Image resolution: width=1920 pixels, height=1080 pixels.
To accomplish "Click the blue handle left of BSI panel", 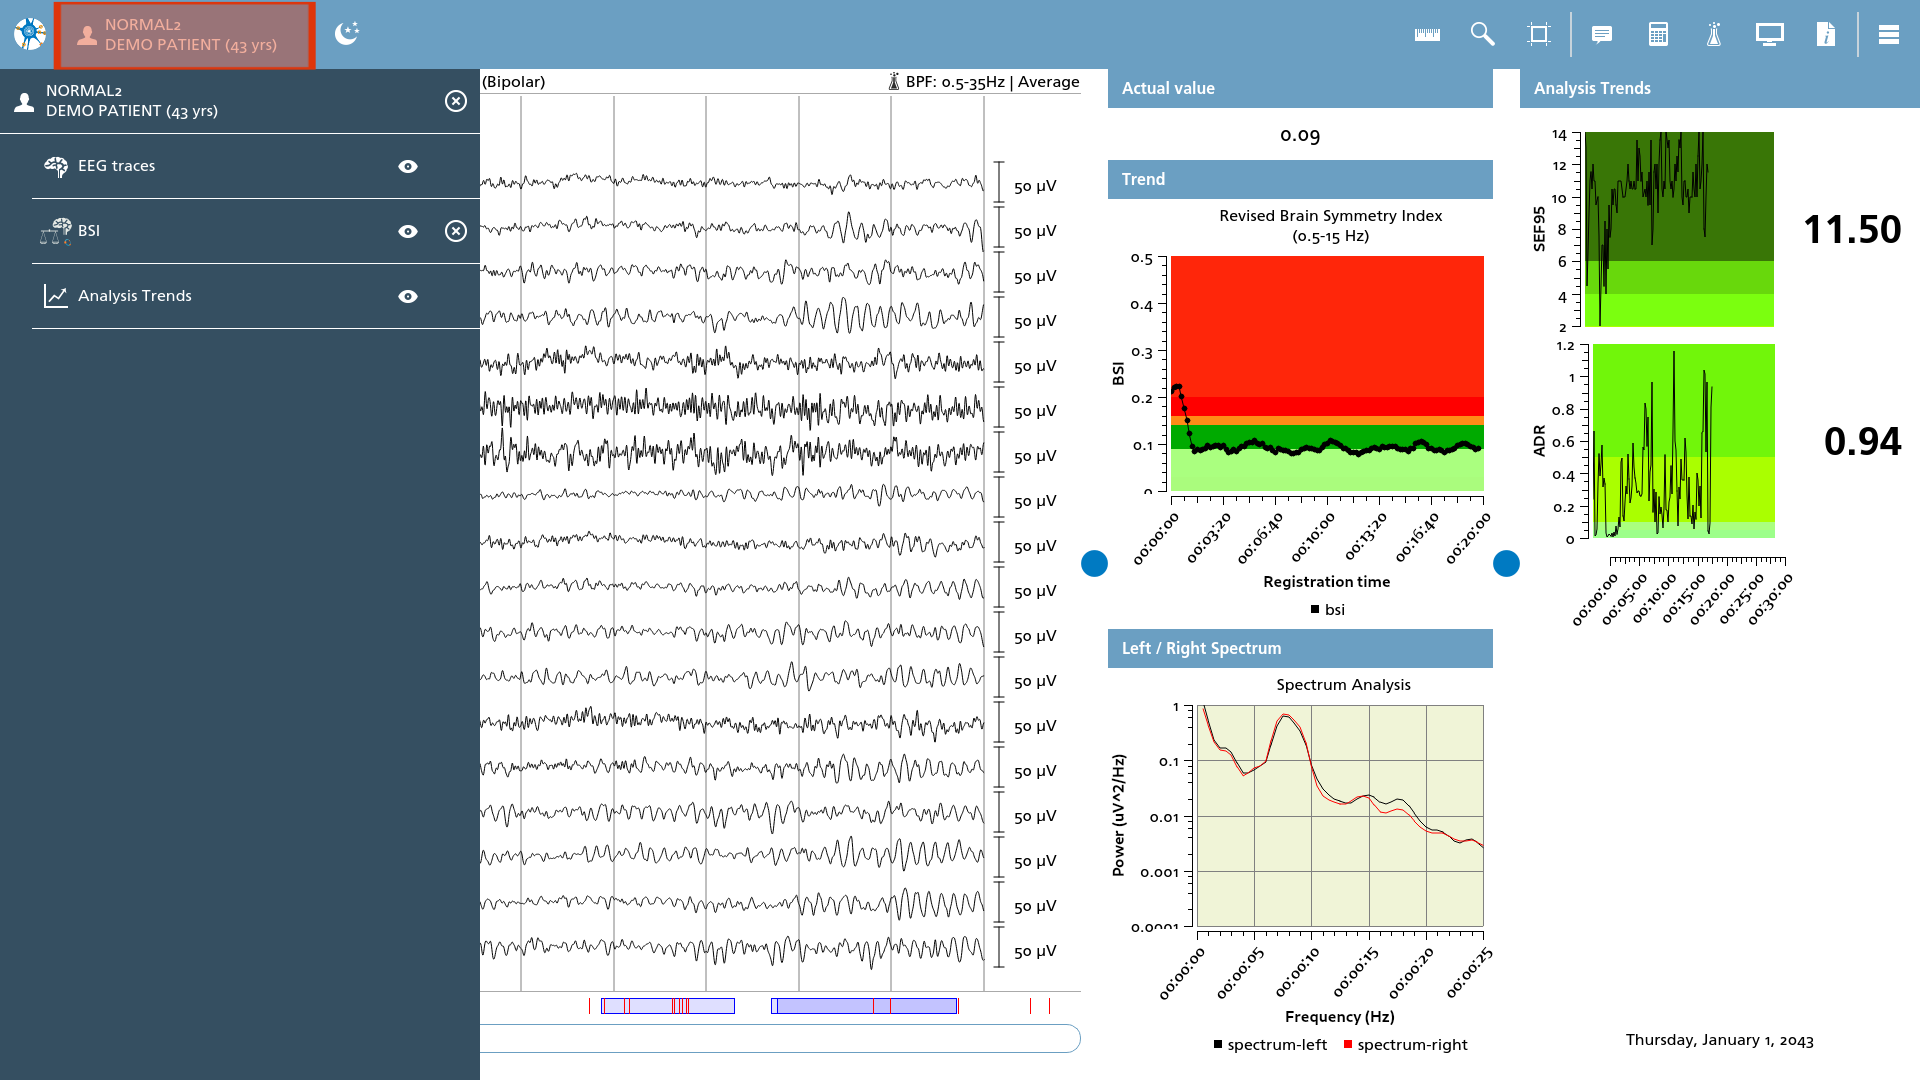I will point(1094,564).
